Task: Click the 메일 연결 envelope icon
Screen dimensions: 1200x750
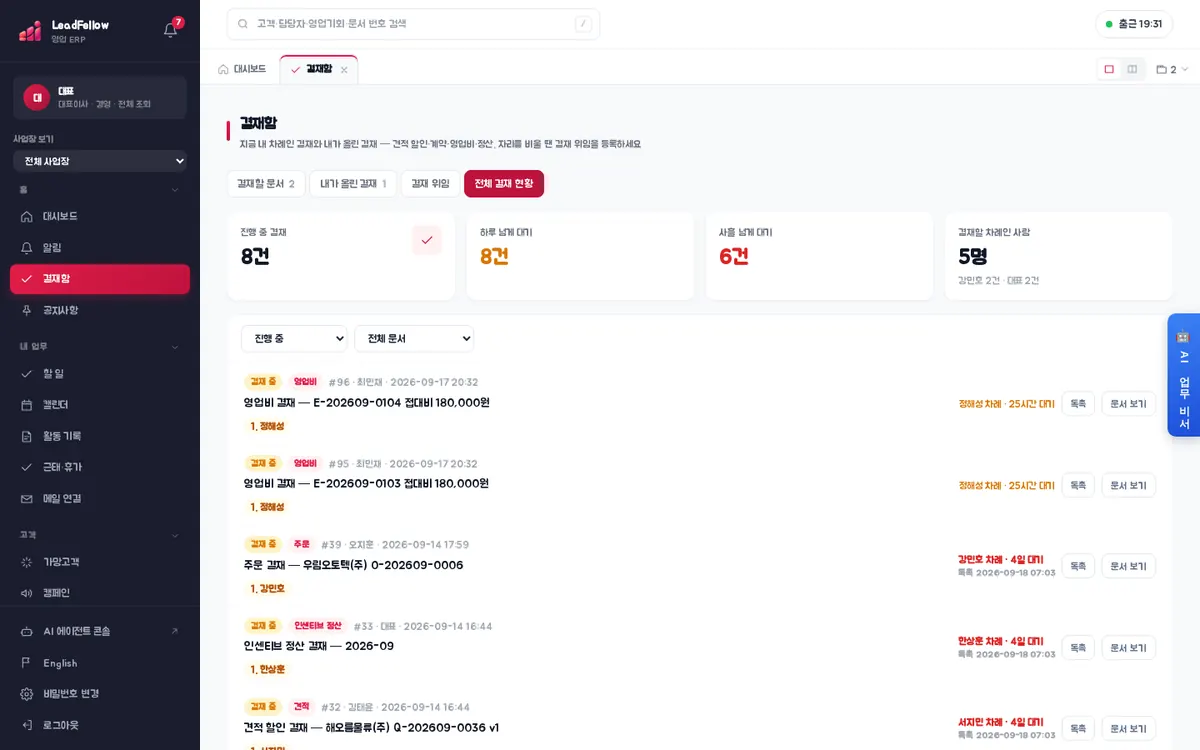Action: coord(27,498)
